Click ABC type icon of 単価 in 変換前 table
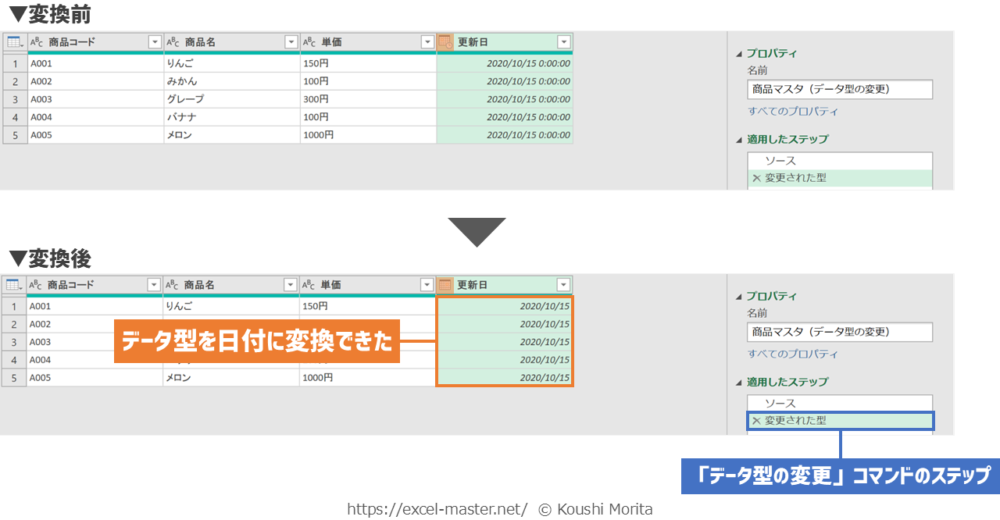Image resolution: width=1000 pixels, height=520 pixels. [309, 42]
